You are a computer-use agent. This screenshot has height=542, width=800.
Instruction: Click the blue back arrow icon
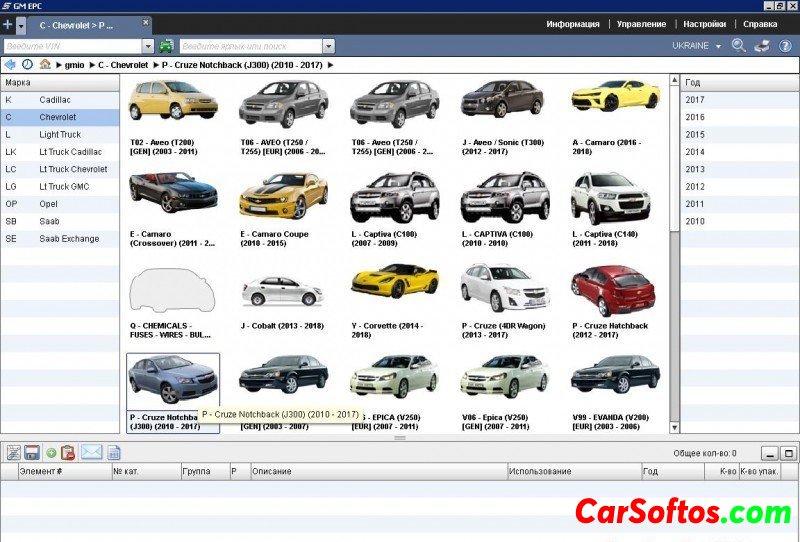[x=10, y=65]
